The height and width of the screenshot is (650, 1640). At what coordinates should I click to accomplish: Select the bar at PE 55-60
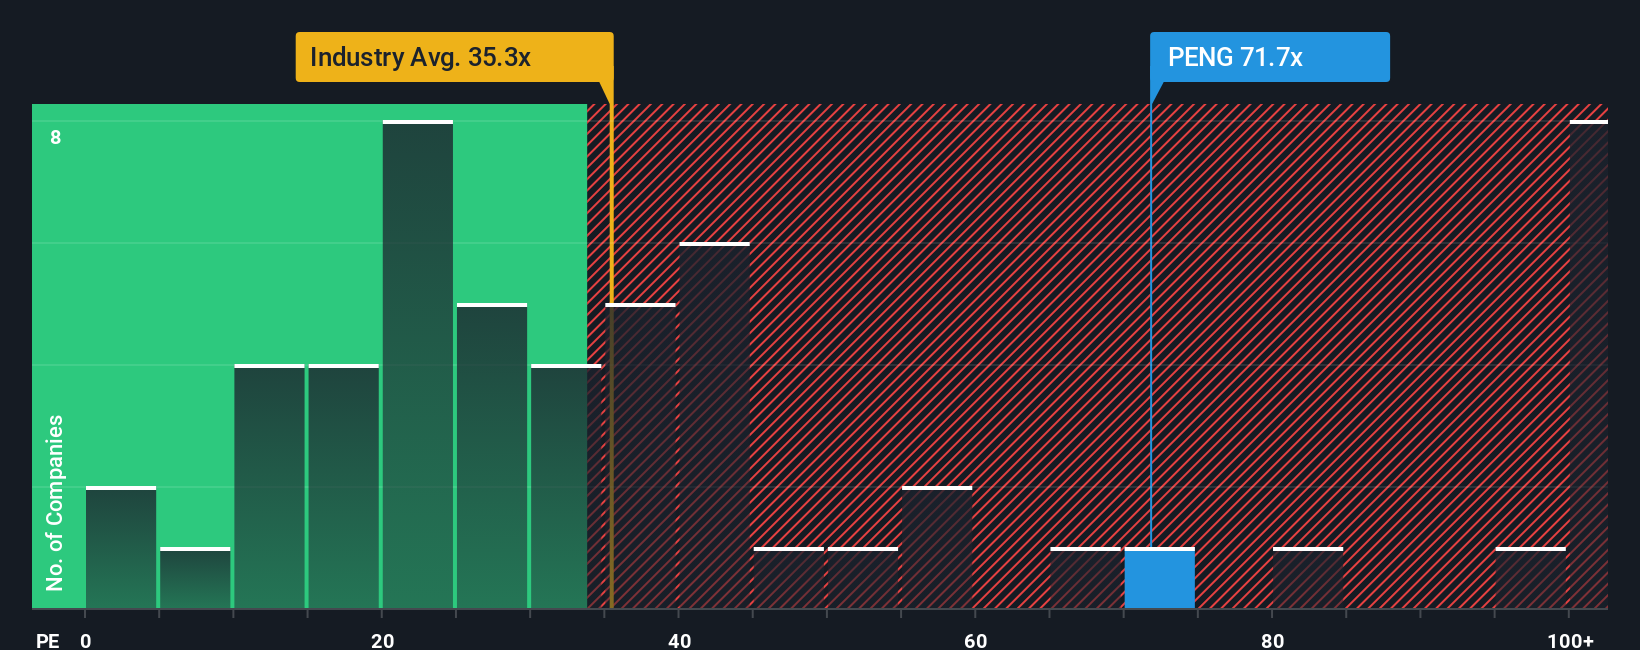pyautogui.click(x=937, y=547)
